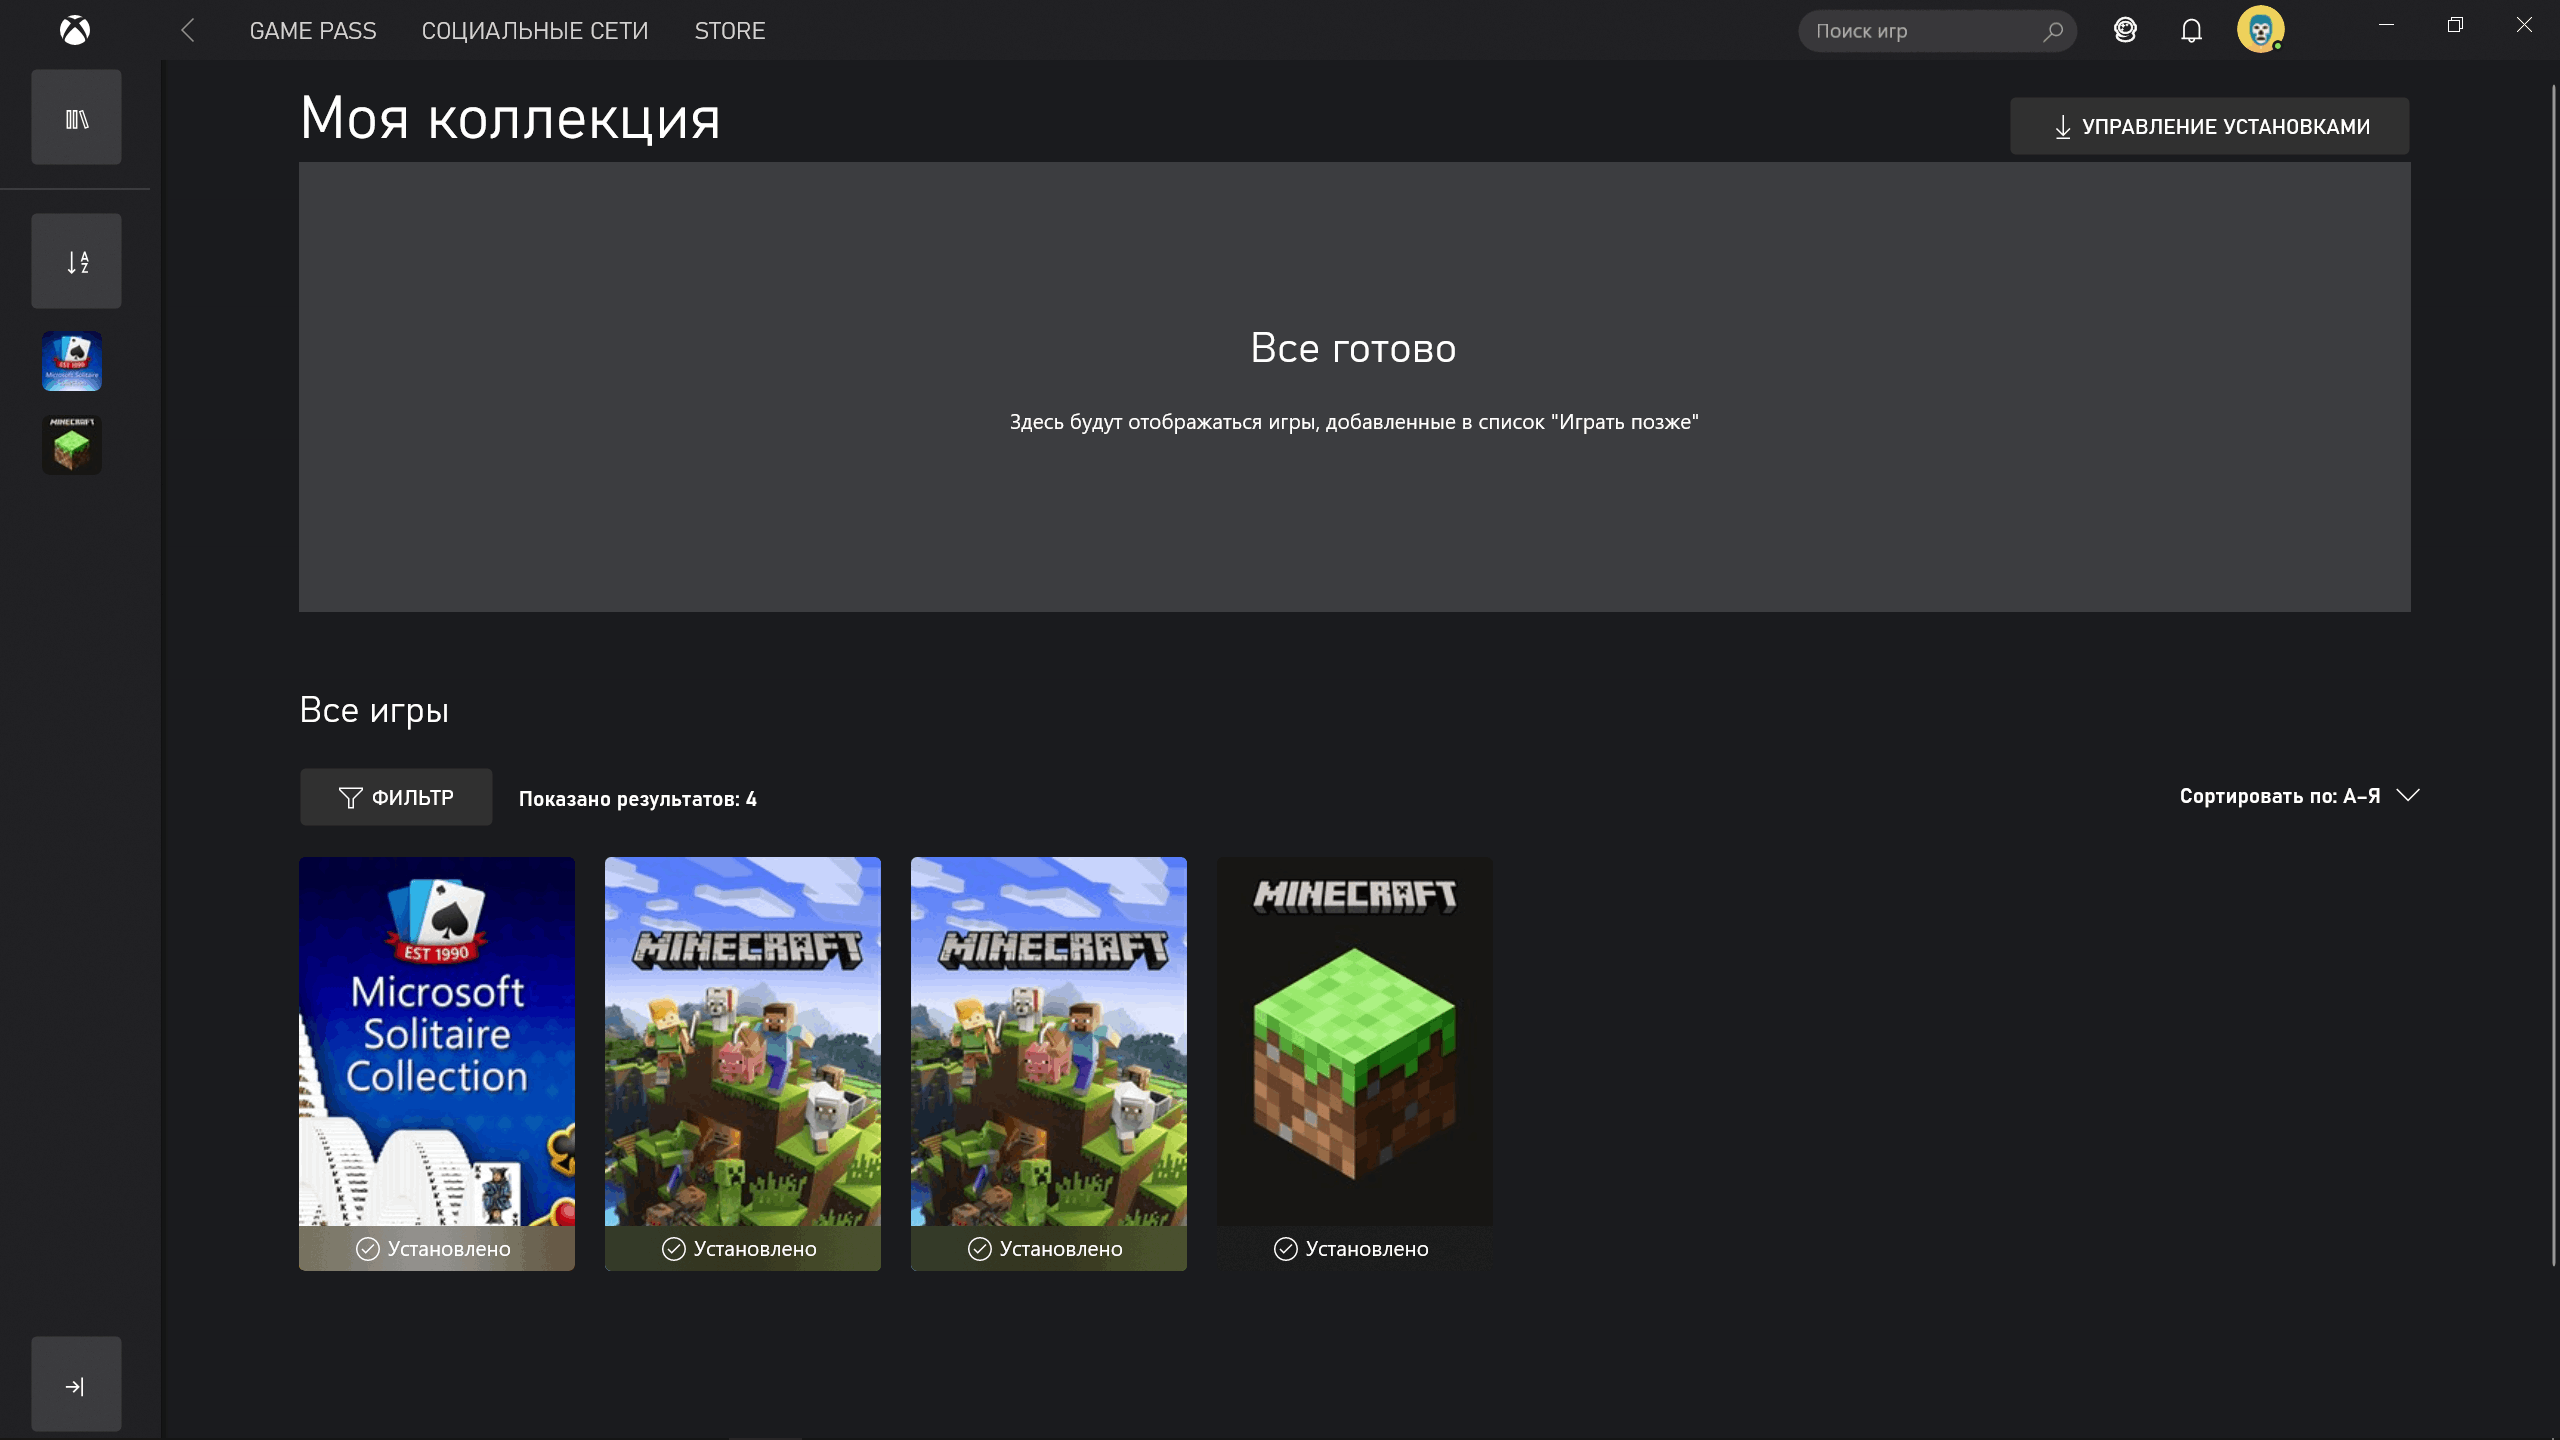Close the Xbox window
Viewport: 2560px width, 1440px height.
tap(2524, 25)
